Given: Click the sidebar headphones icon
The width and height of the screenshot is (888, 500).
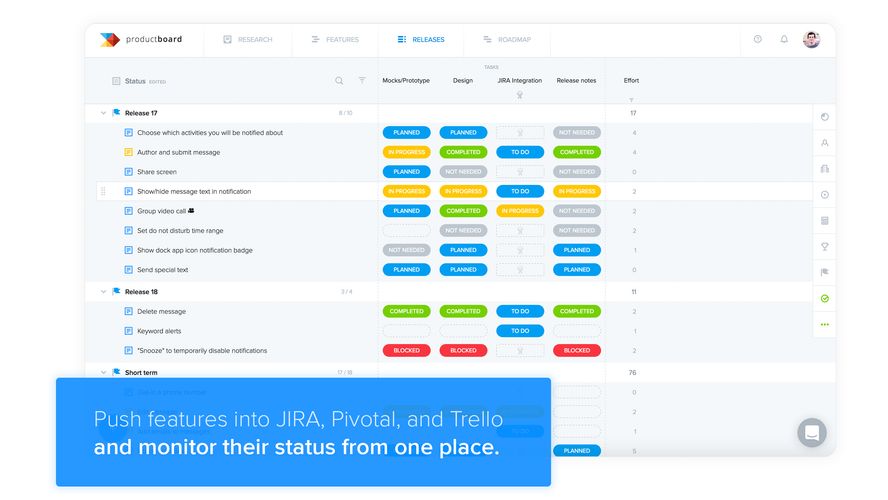Looking at the screenshot, I should (x=825, y=169).
